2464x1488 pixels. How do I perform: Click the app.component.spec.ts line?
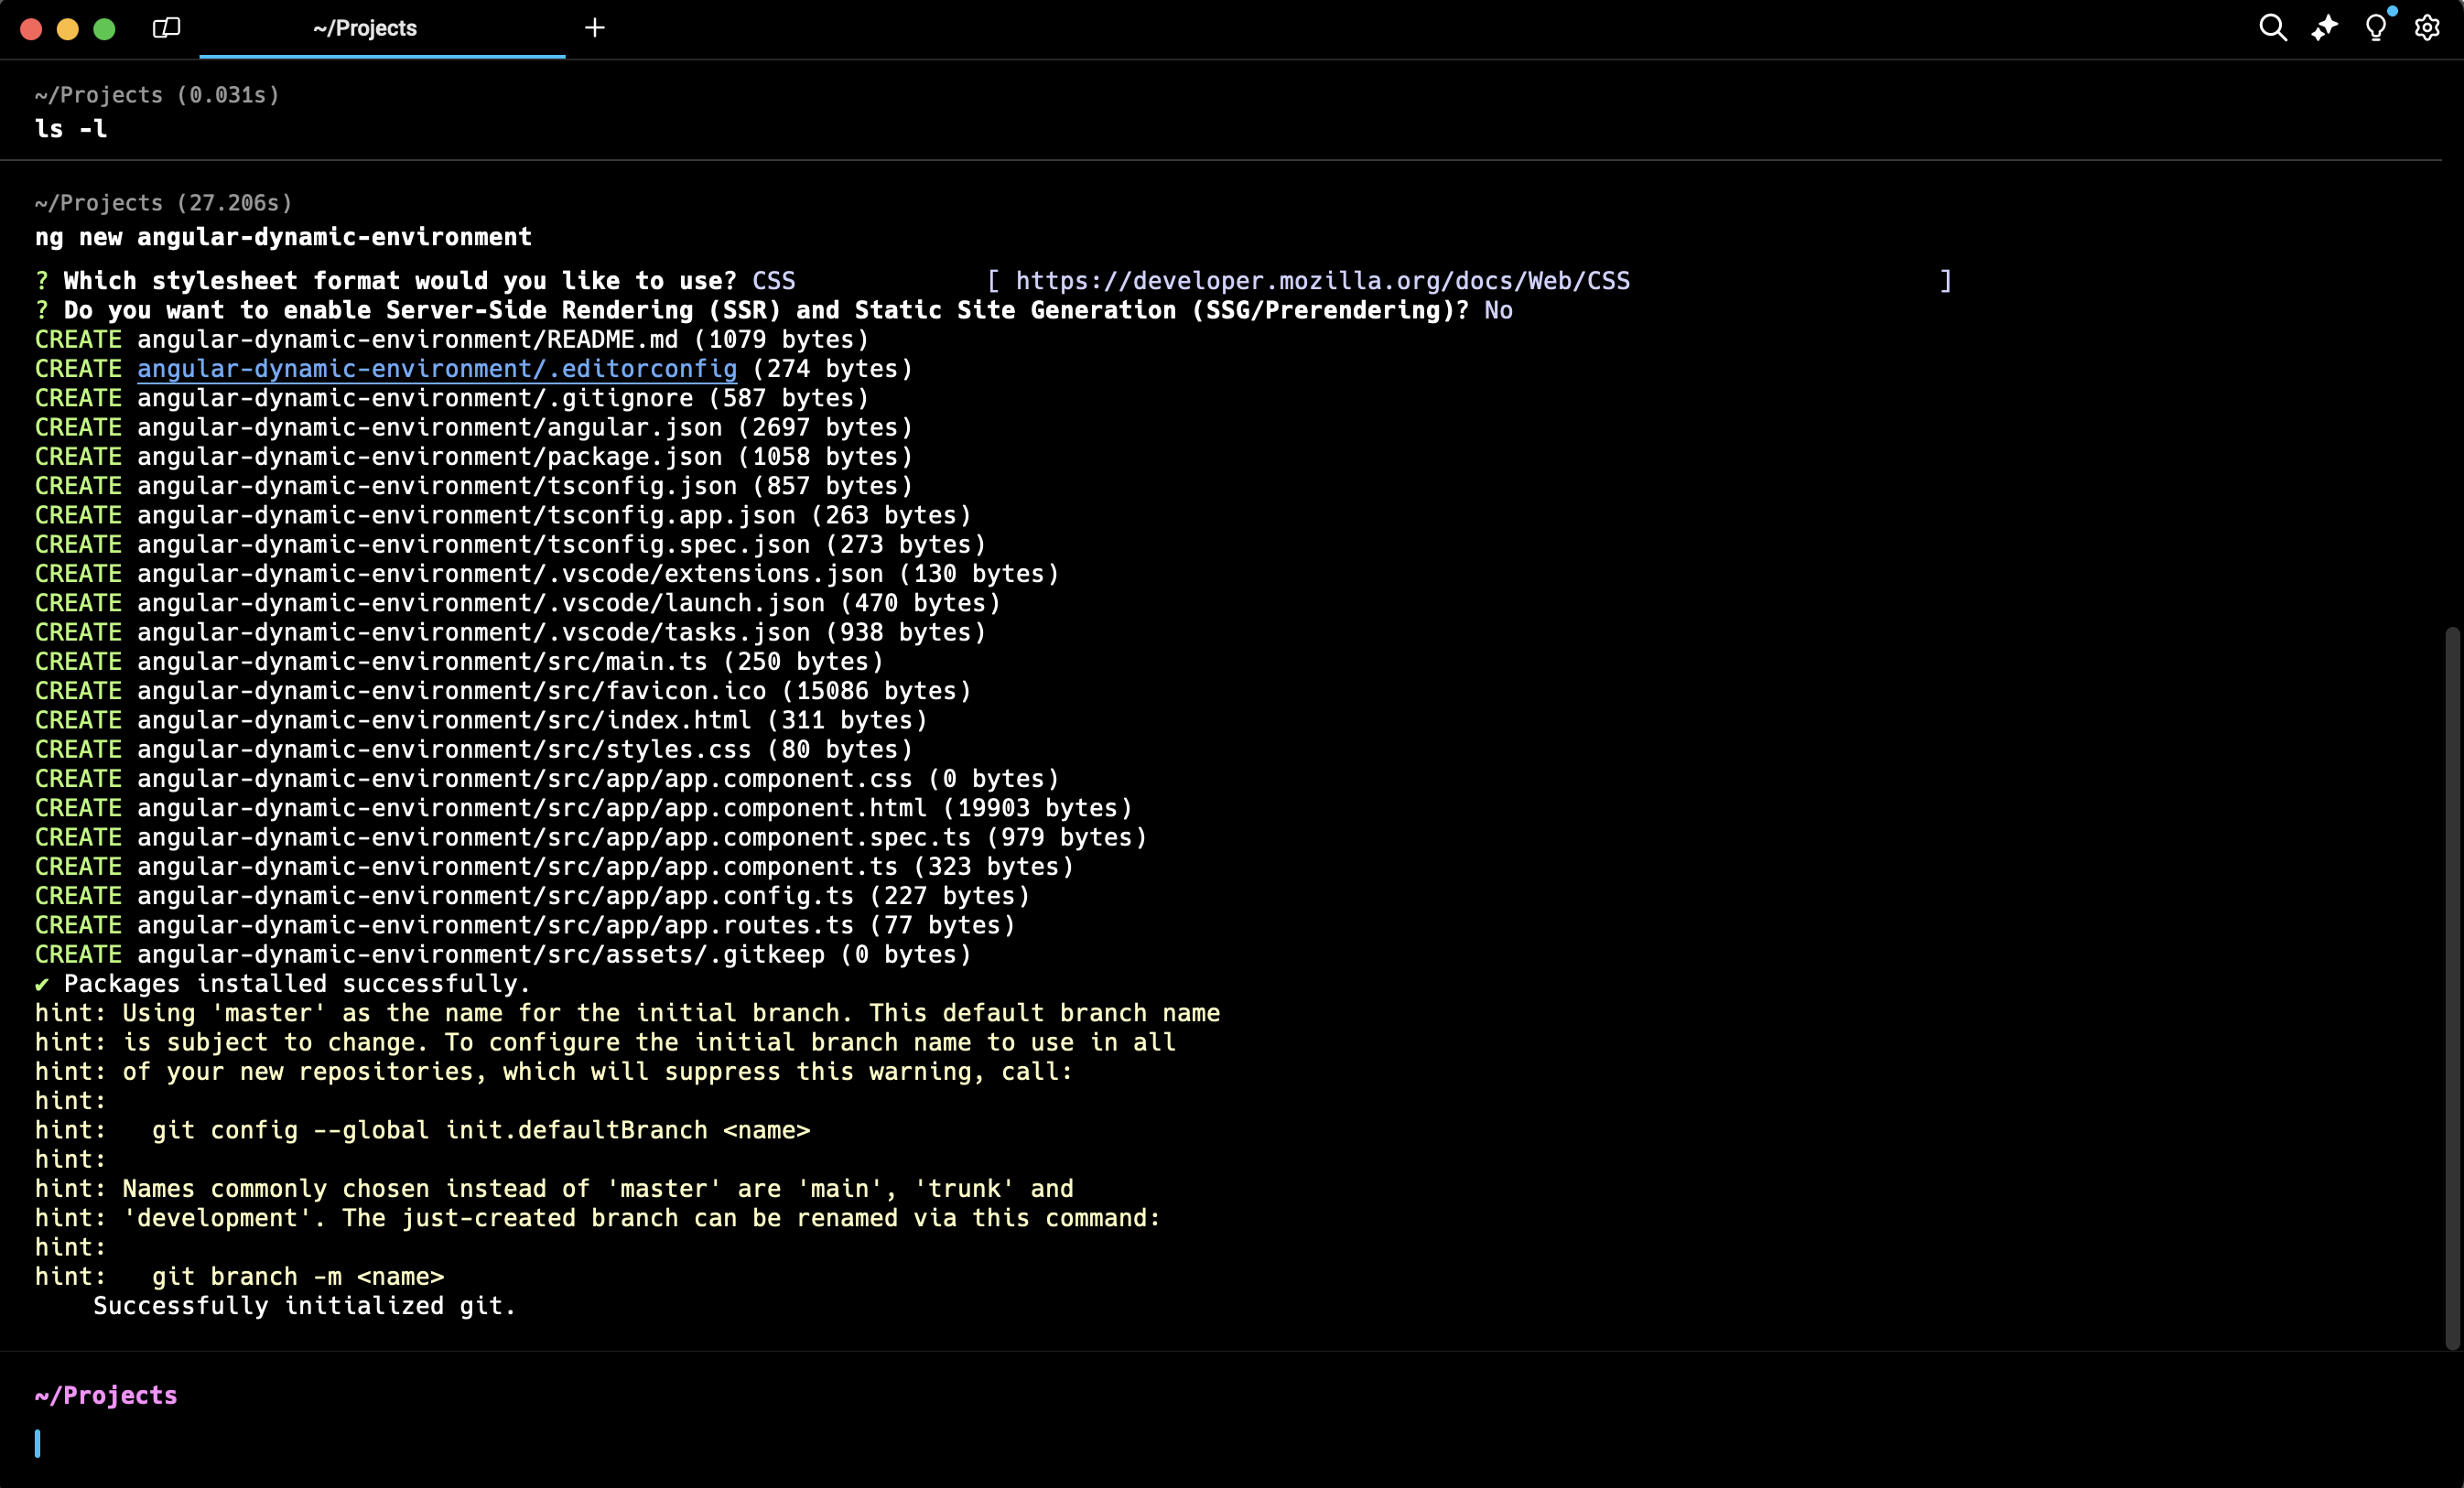[591, 837]
